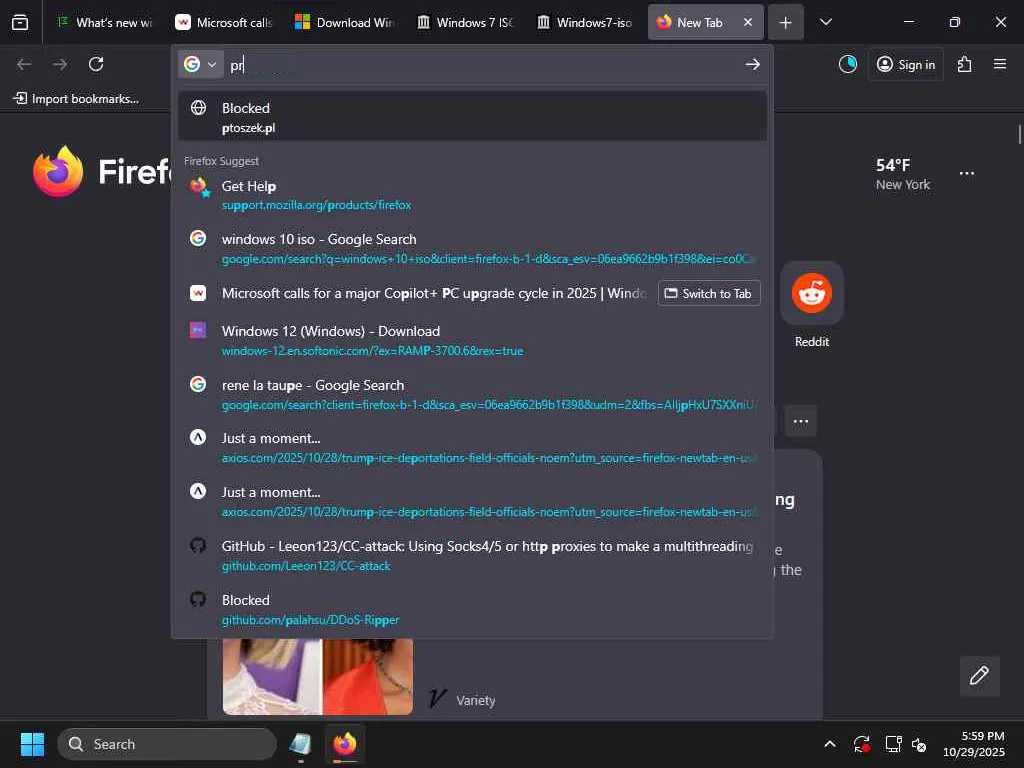Switch to the "Windows7-iso" tab
1024x768 pixels.
coord(585,22)
